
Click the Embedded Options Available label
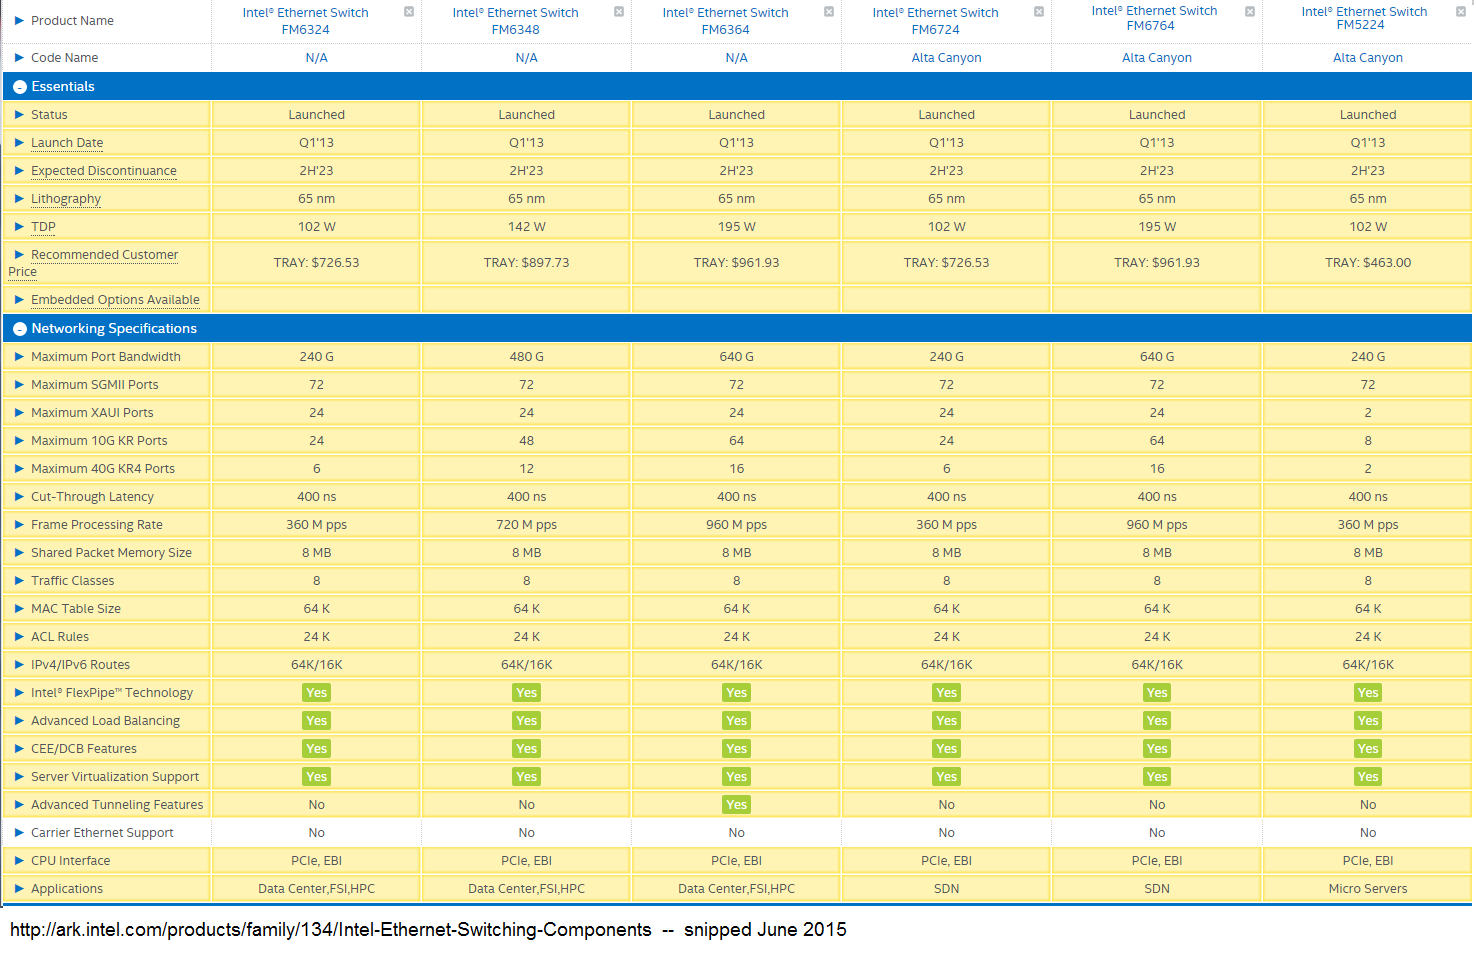[x=115, y=300]
